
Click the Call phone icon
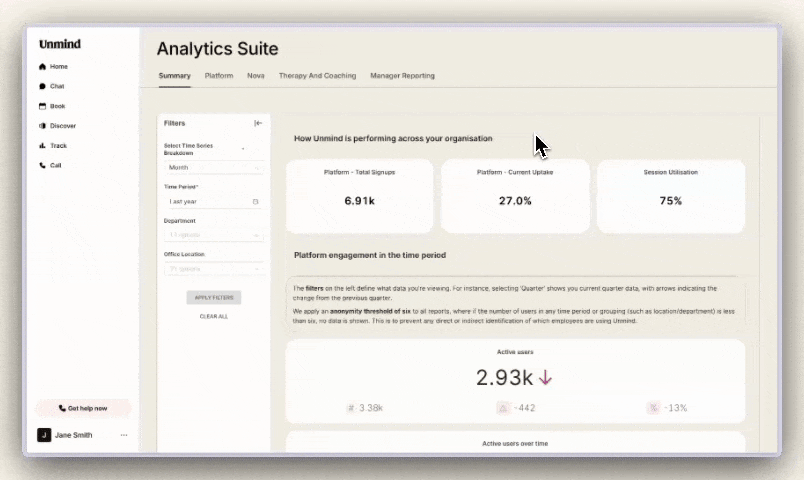coord(43,165)
